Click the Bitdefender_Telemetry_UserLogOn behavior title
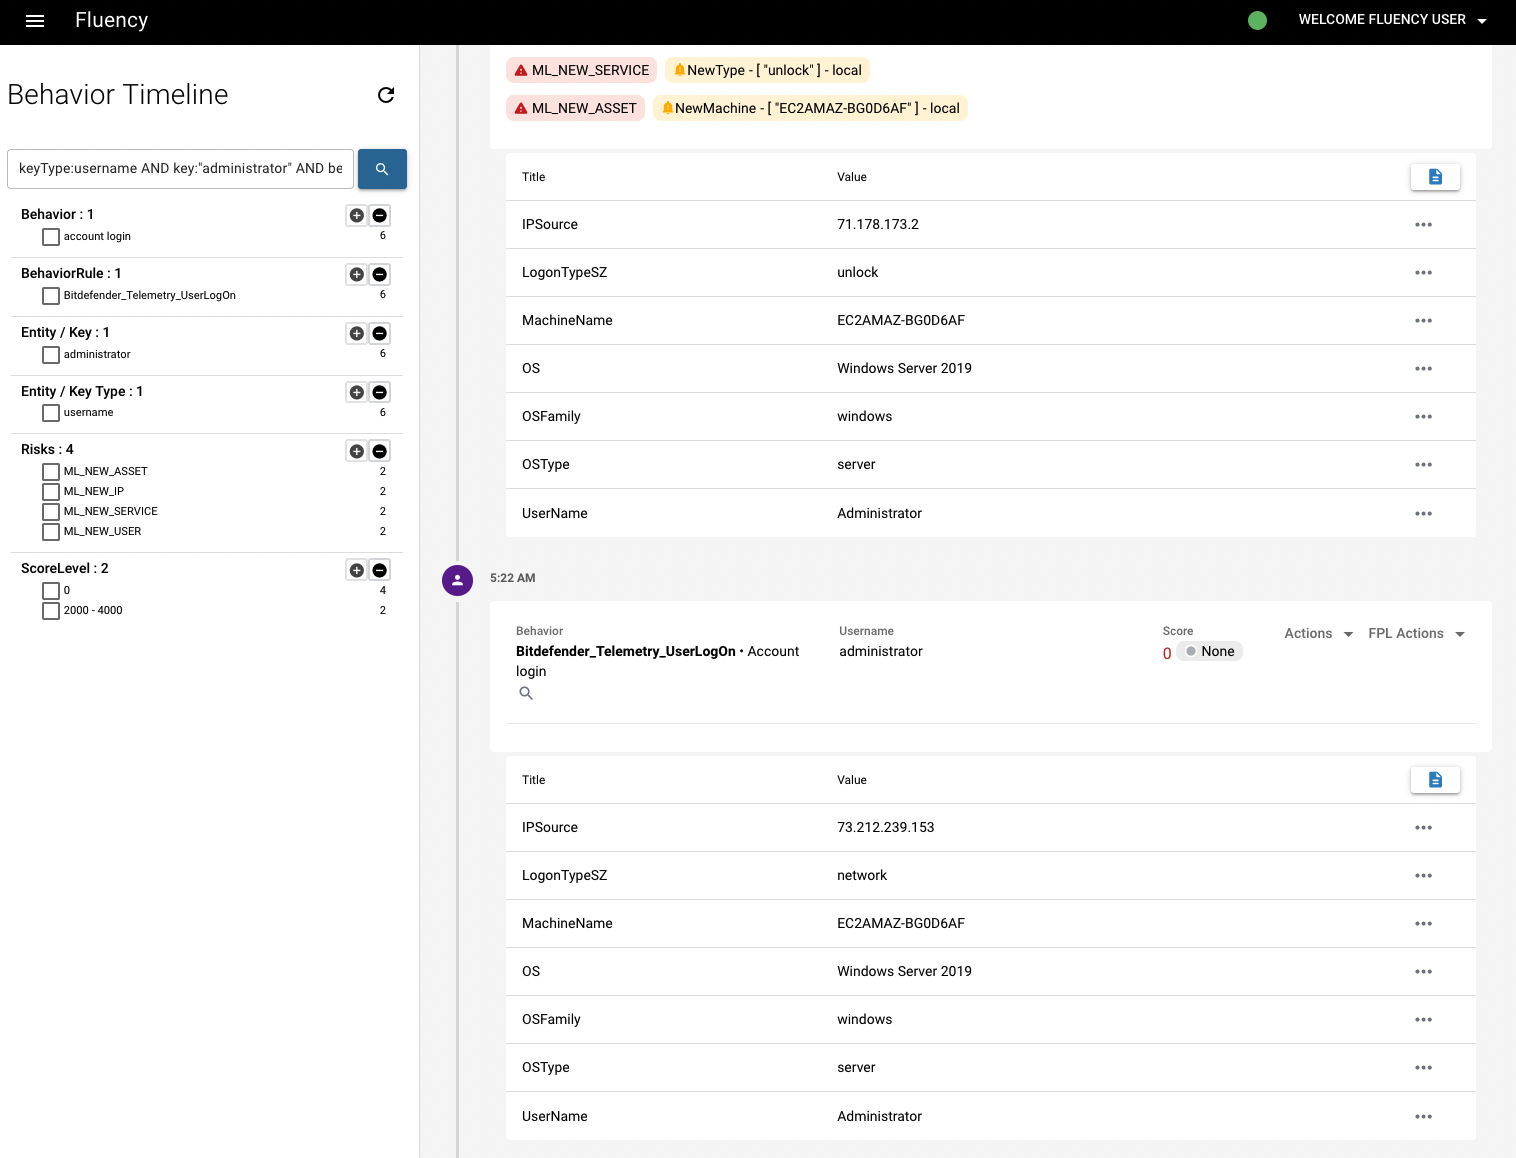This screenshot has height=1158, width=1516. 626,651
